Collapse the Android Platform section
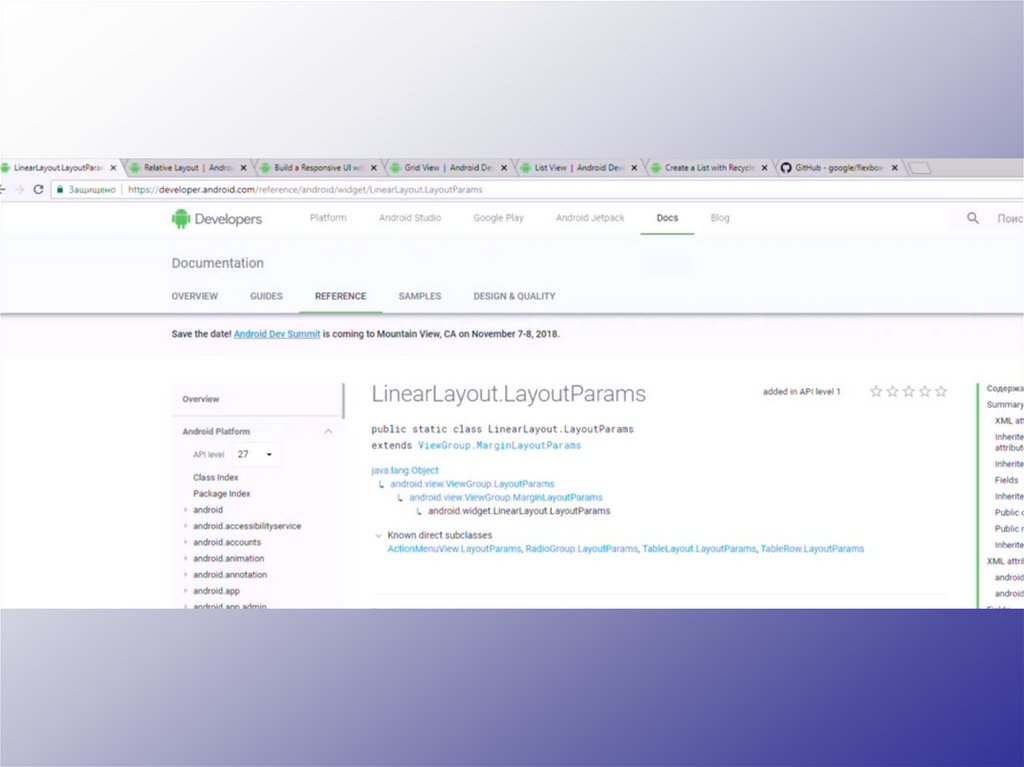 pos(328,431)
